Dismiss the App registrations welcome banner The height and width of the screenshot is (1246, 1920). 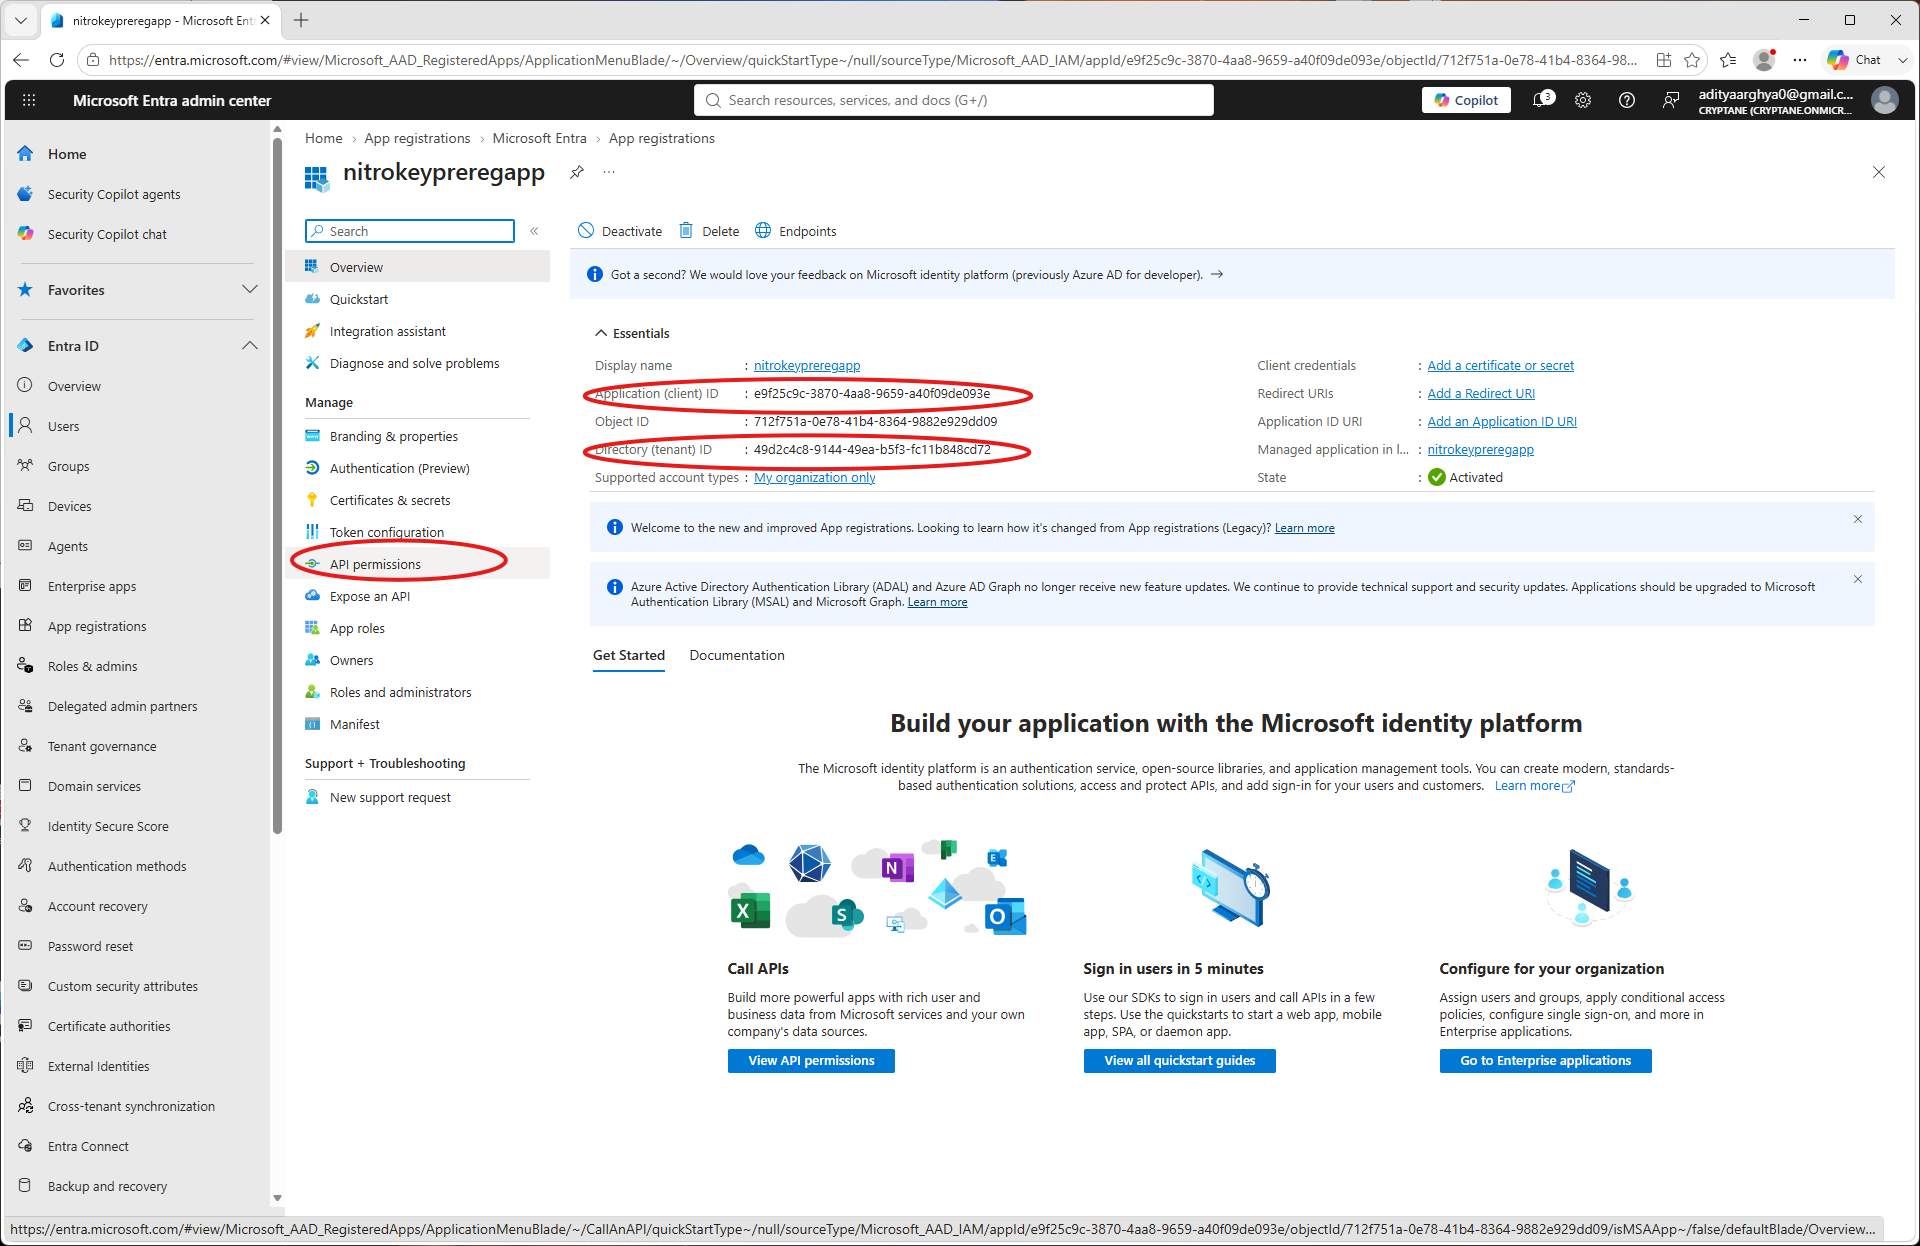[1858, 519]
